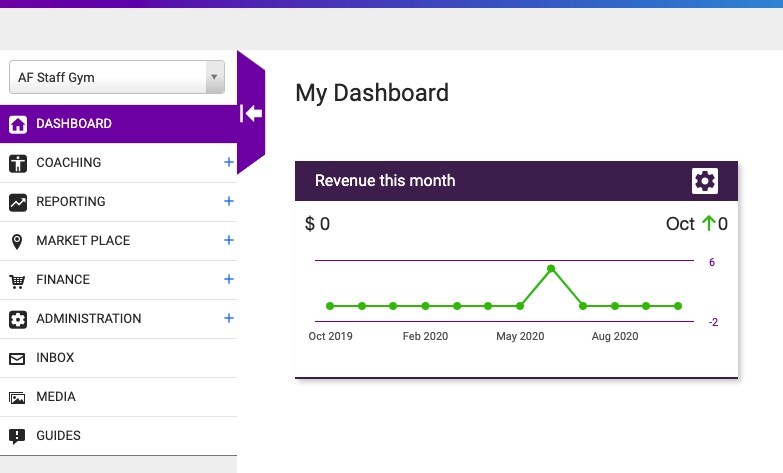Click the Dashboard home icon
Viewport: 783px width, 473px height.
[18, 124]
